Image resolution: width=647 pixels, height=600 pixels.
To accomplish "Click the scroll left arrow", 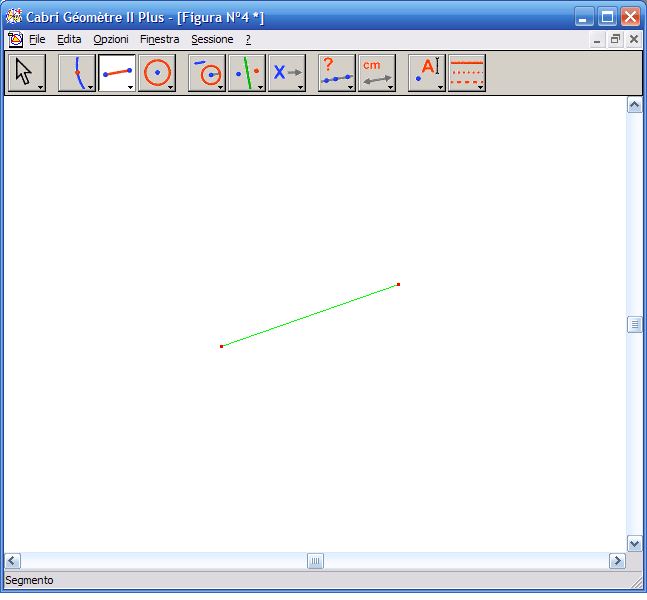I will coord(13,561).
